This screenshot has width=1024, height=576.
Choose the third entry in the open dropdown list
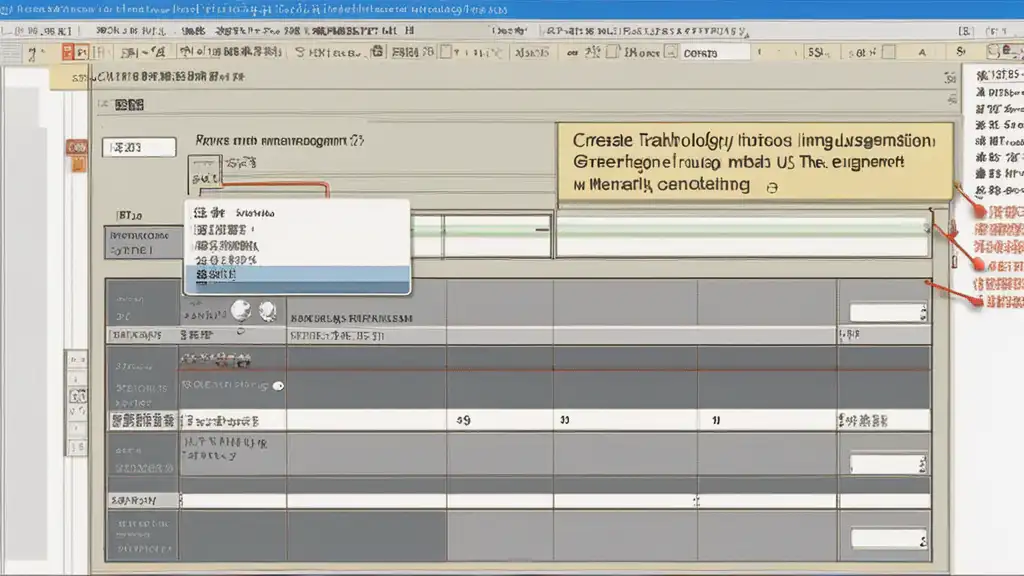(x=298, y=246)
